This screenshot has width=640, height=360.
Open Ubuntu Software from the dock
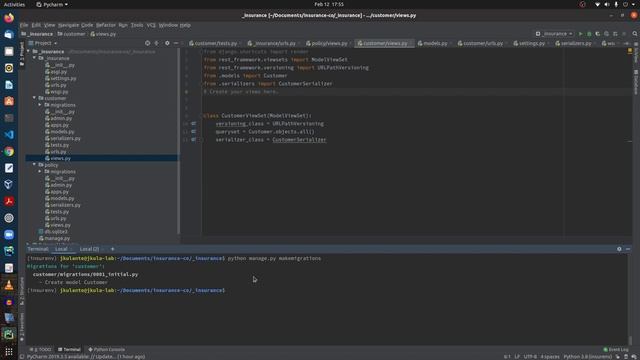pyautogui.click(x=9, y=101)
